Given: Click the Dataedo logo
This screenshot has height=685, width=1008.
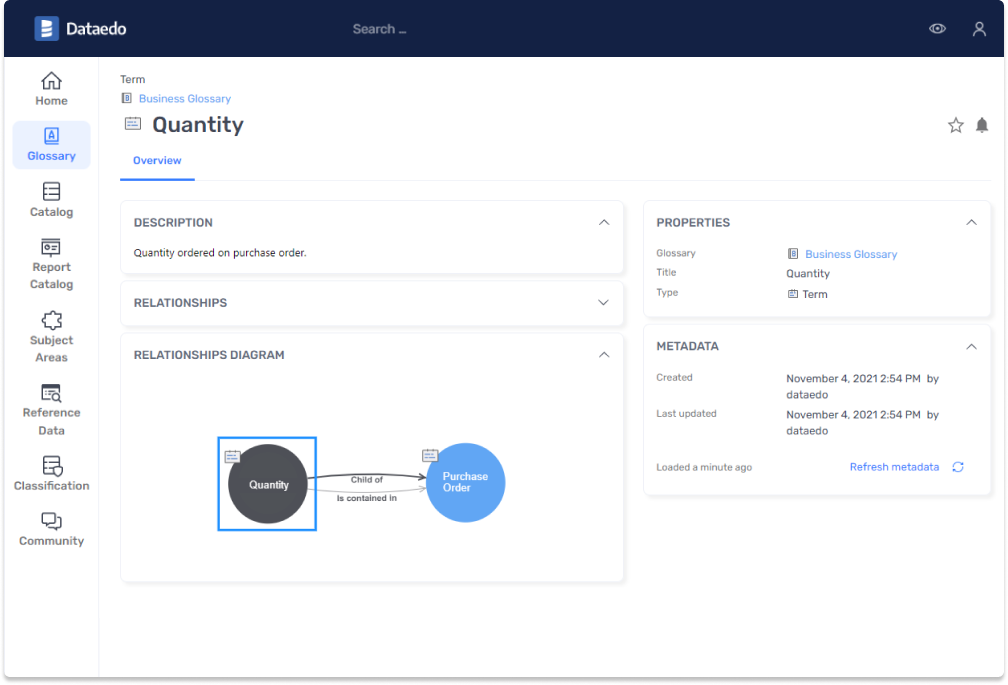Looking at the screenshot, I should pos(80,29).
